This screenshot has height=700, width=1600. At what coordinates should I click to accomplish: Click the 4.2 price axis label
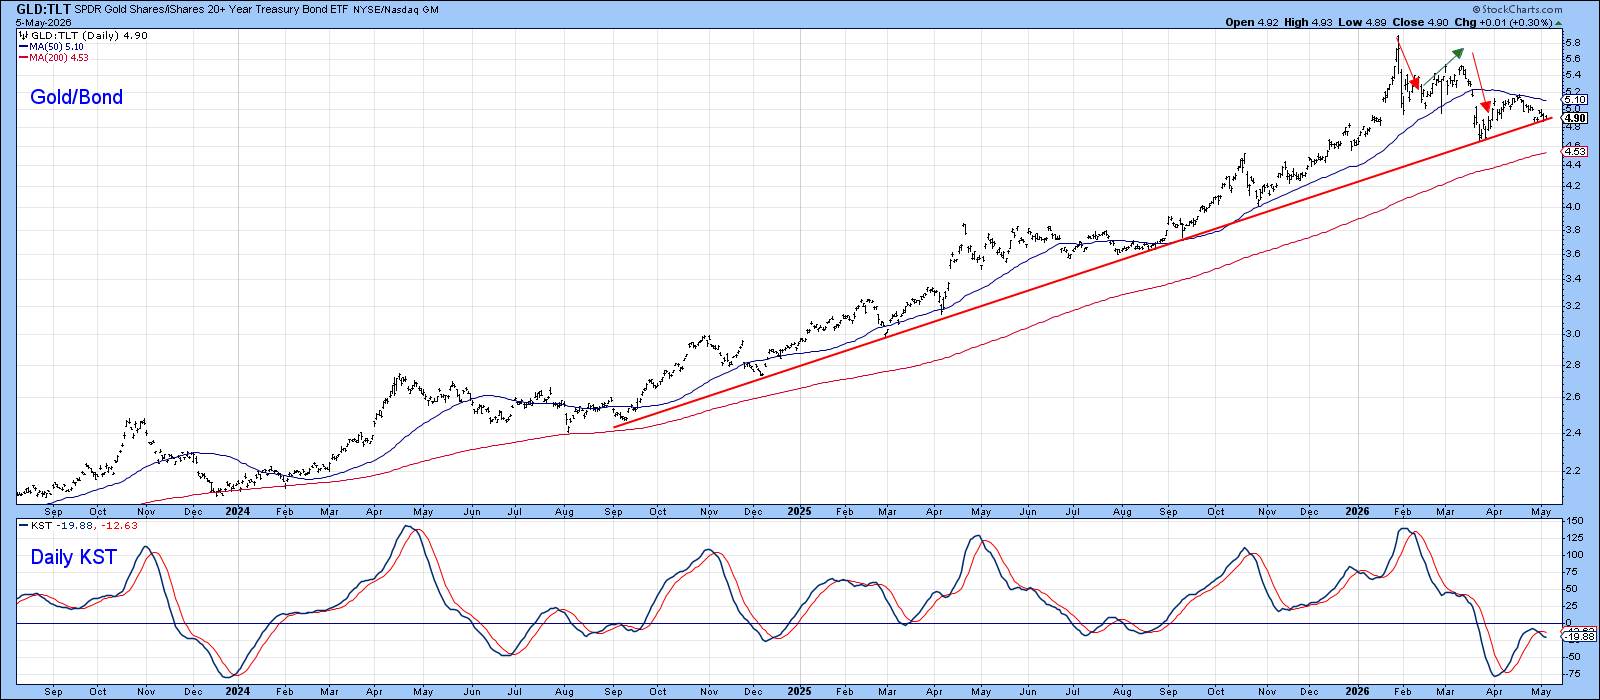tap(1572, 184)
